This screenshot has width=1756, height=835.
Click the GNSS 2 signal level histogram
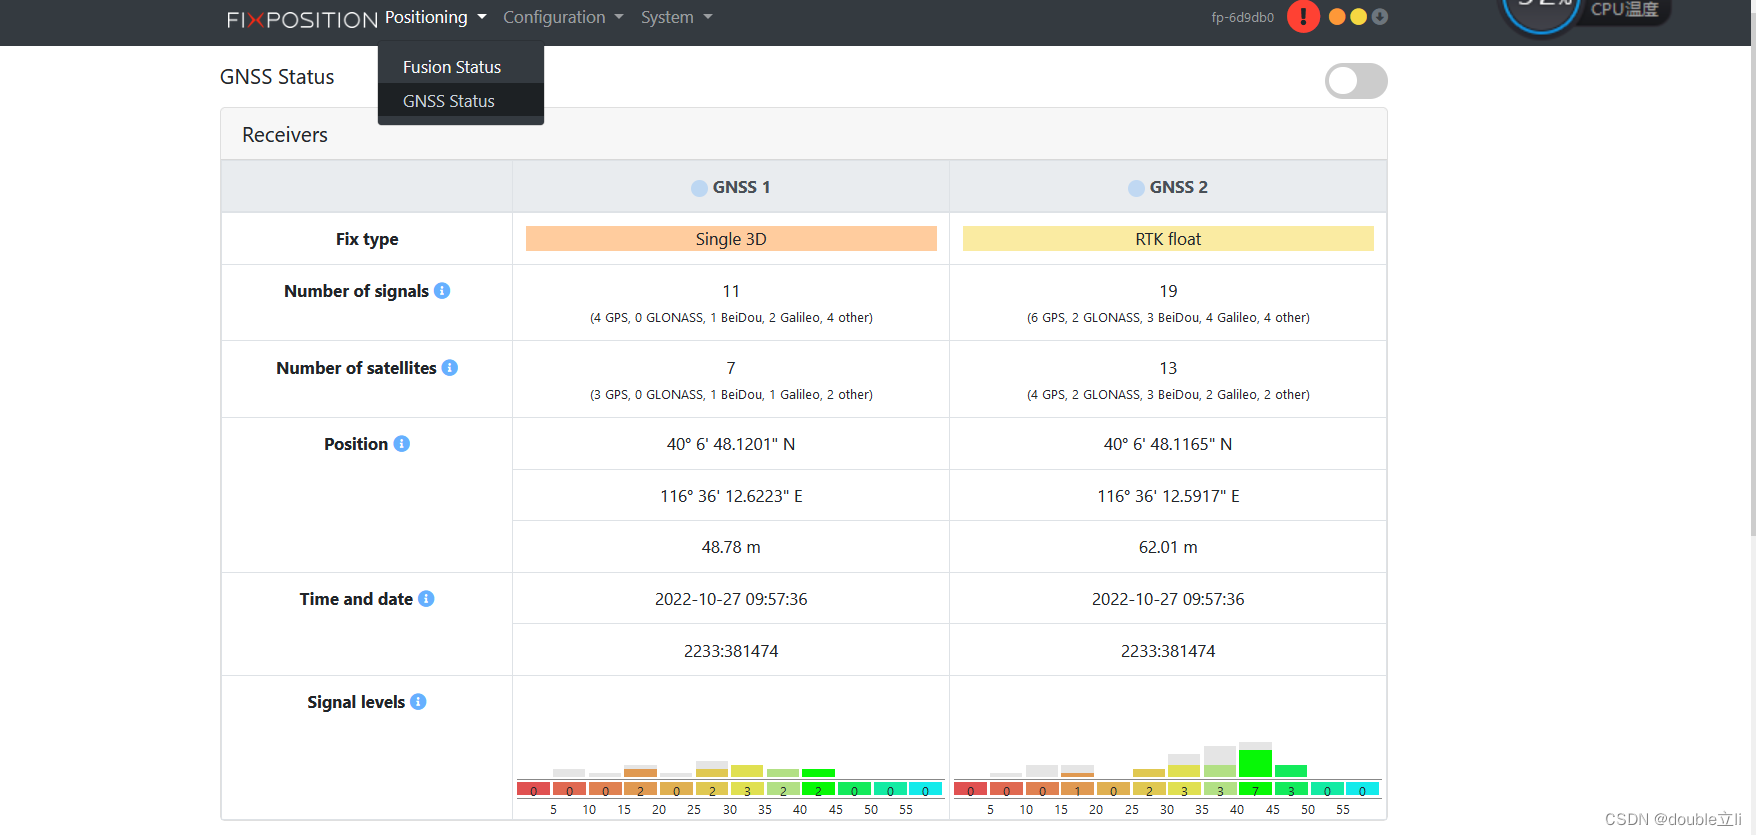pyautogui.click(x=1167, y=779)
